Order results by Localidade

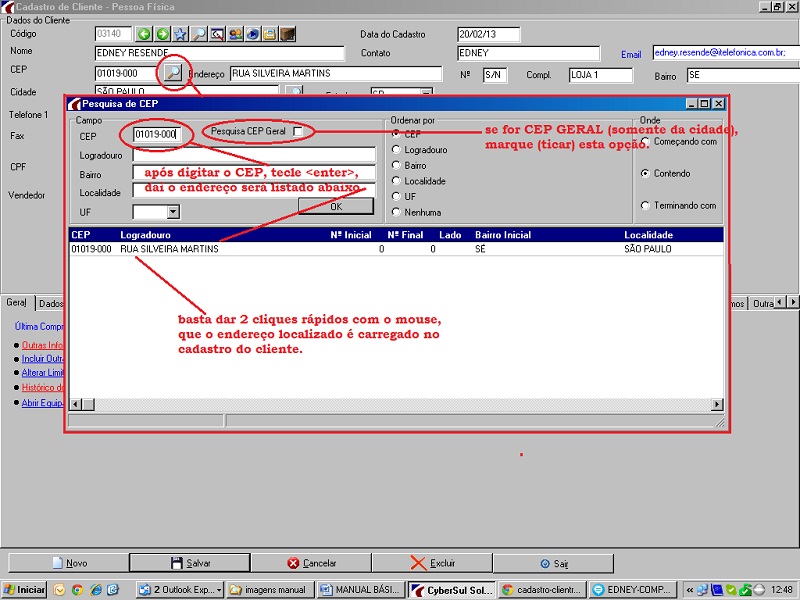[396, 181]
